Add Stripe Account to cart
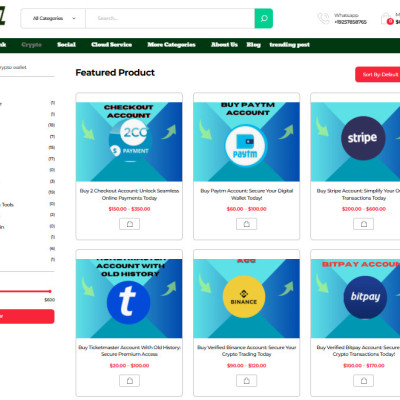Screen dimensions: 400x400 pyautogui.click(x=364, y=224)
